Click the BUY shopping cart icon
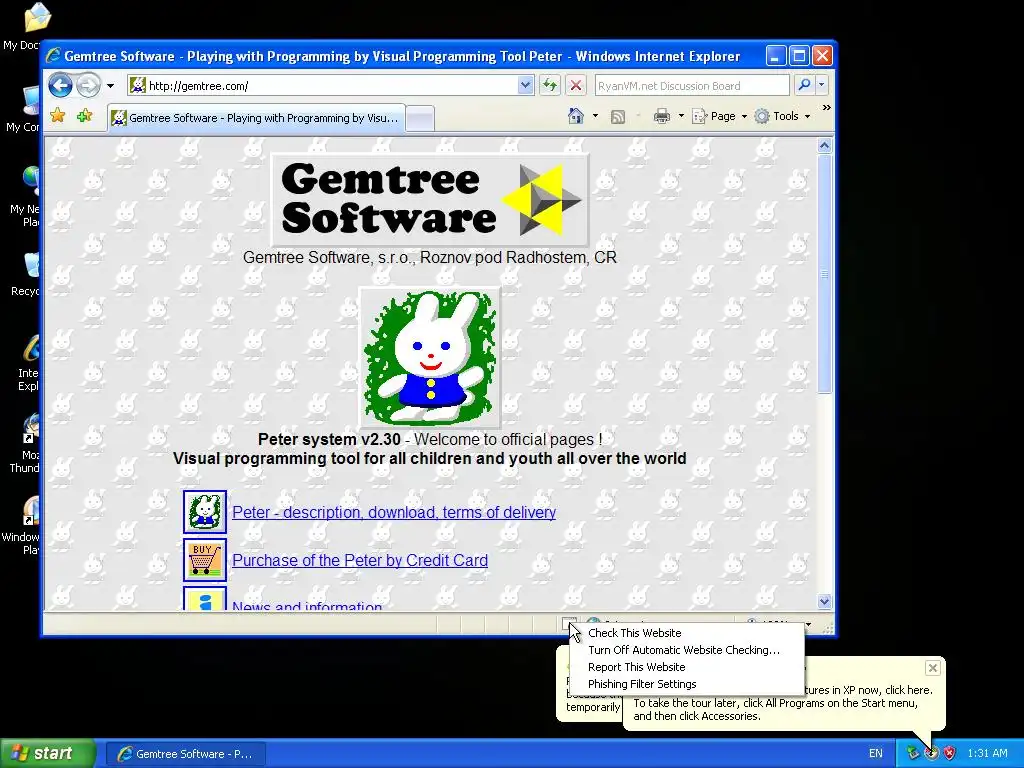The image size is (1024, 768). click(x=205, y=560)
